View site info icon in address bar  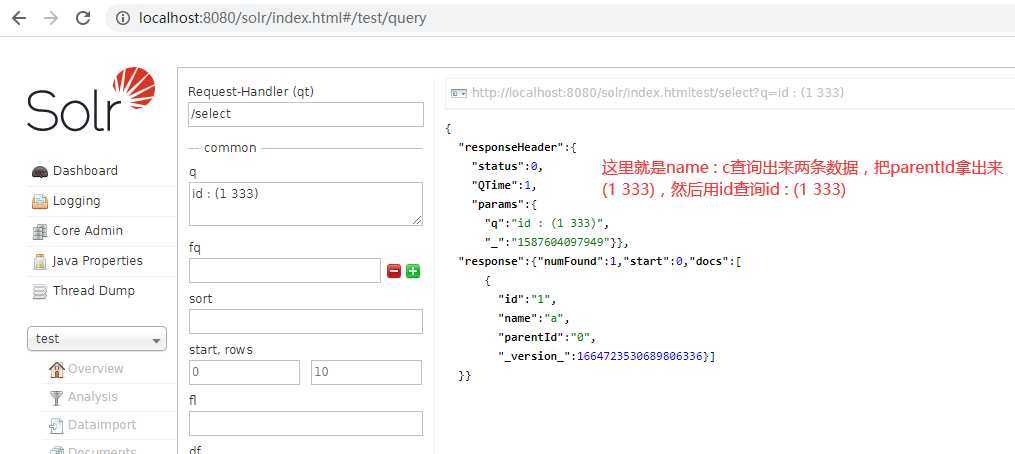(123, 18)
